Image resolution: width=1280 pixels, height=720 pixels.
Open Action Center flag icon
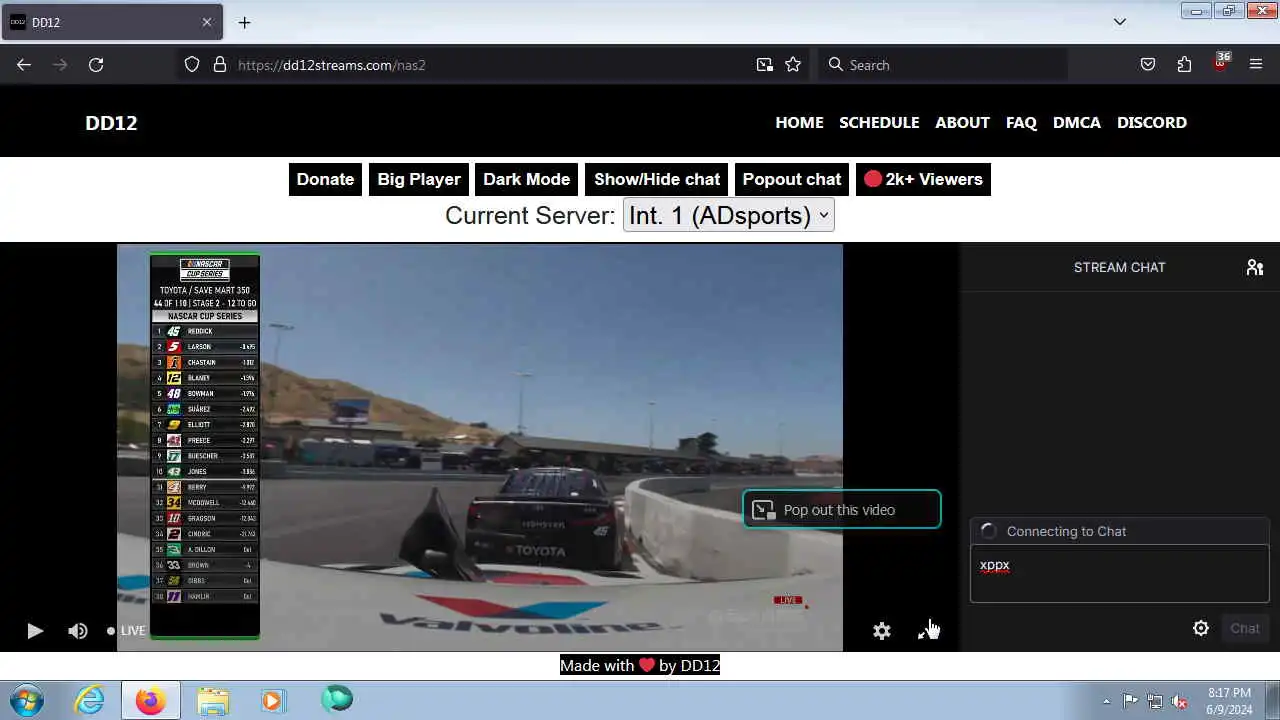(1130, 701)
